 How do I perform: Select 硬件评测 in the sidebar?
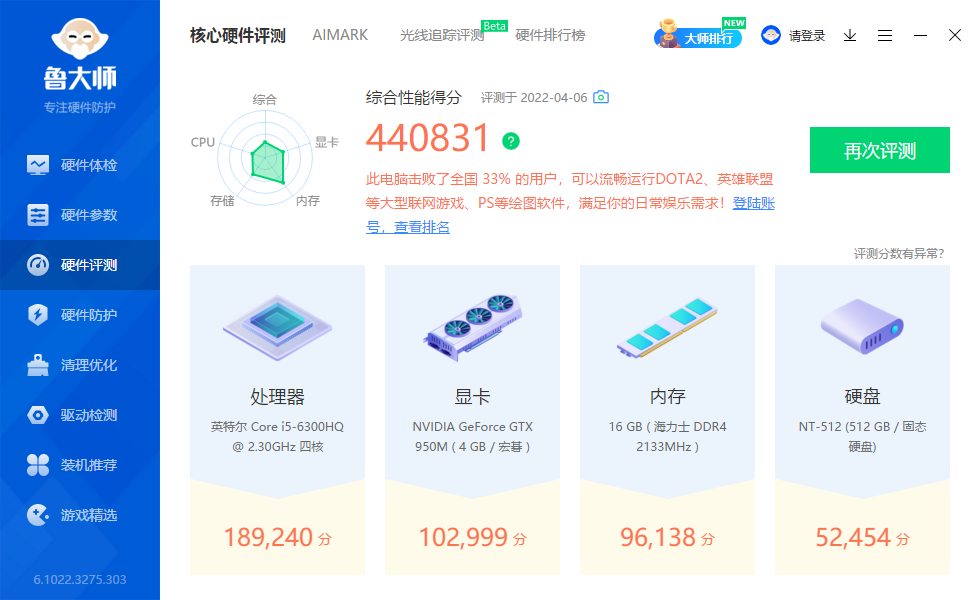click(80, 265)
